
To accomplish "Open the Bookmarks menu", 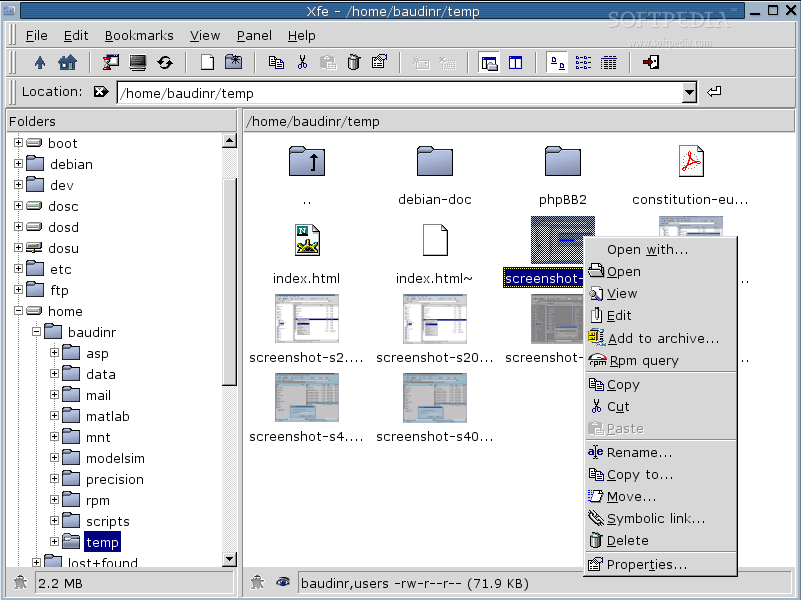I will coord(139,36).
